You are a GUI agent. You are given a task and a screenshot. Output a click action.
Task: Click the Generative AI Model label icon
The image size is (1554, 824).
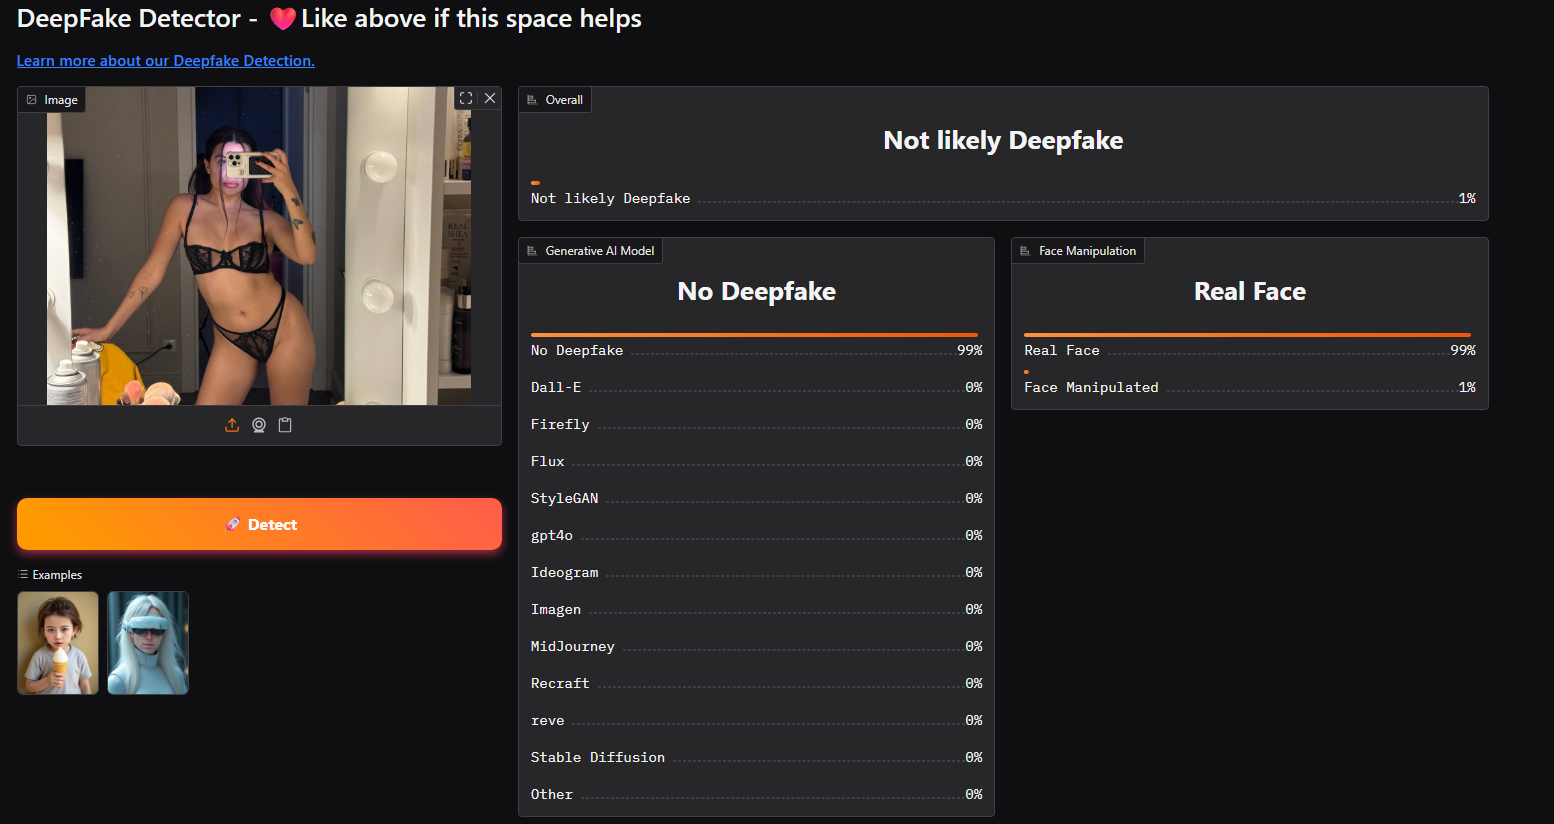(532, 251)
